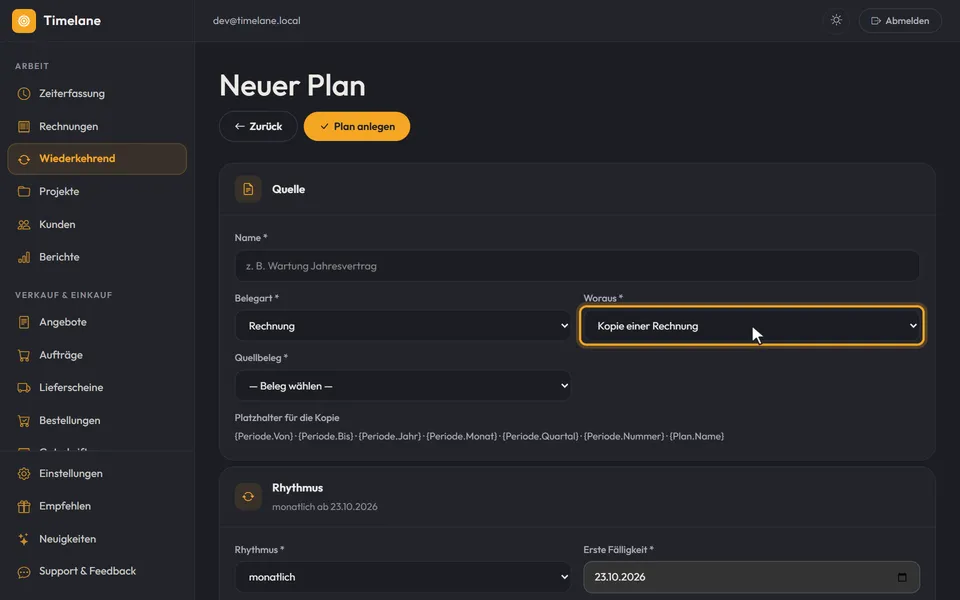Open Zeiterfassung clock icon in sidebar
This screenshot has width=960, height=600.
coord(24,94)
